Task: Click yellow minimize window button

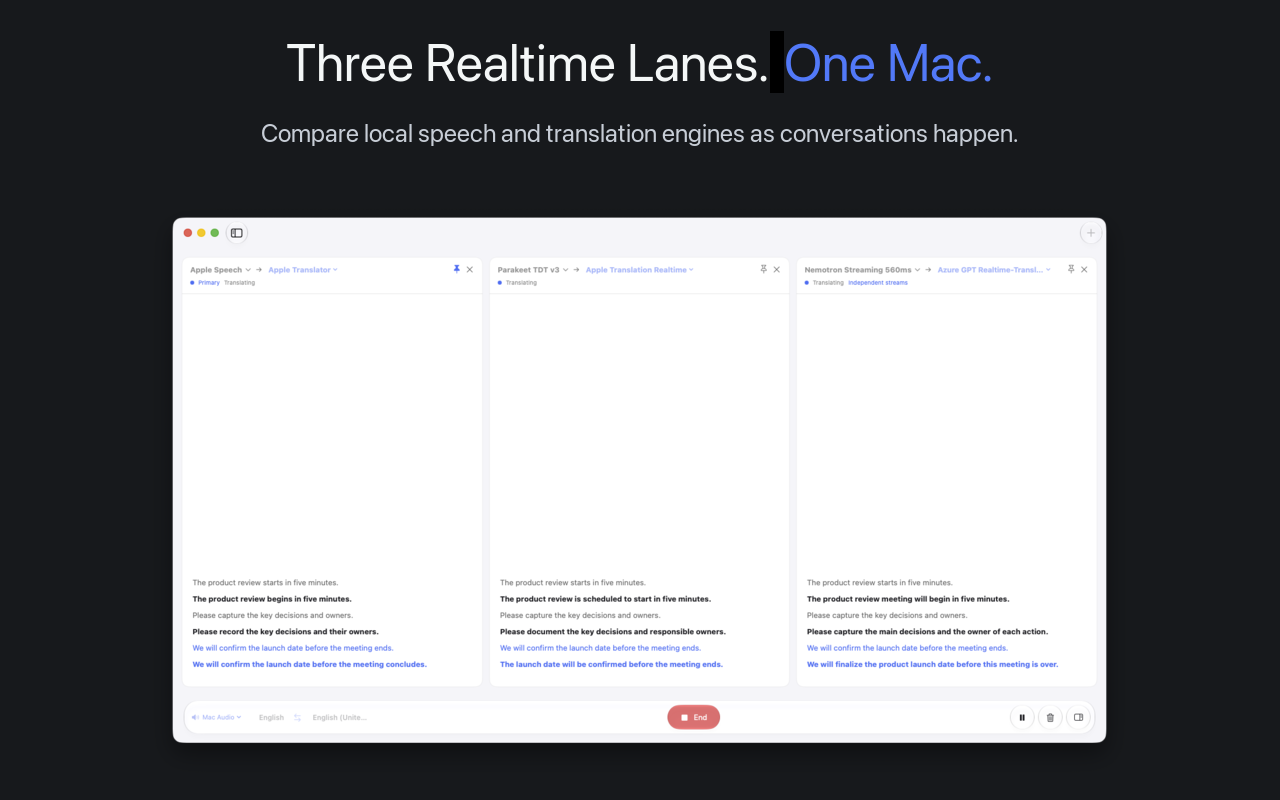Action: (201, 233)
